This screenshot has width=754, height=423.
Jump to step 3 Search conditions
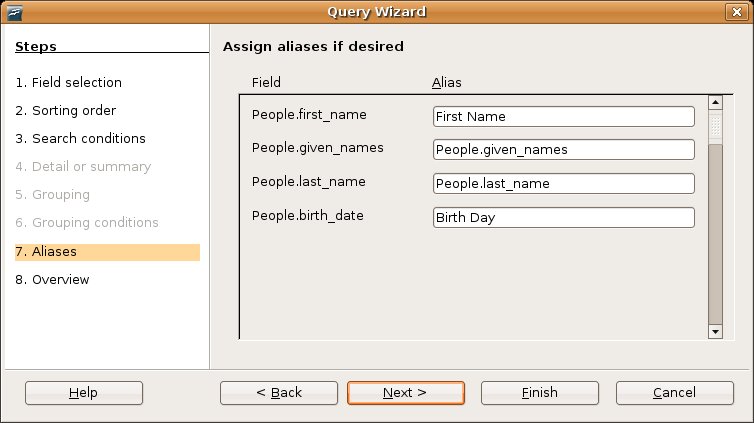coord(80,138)
